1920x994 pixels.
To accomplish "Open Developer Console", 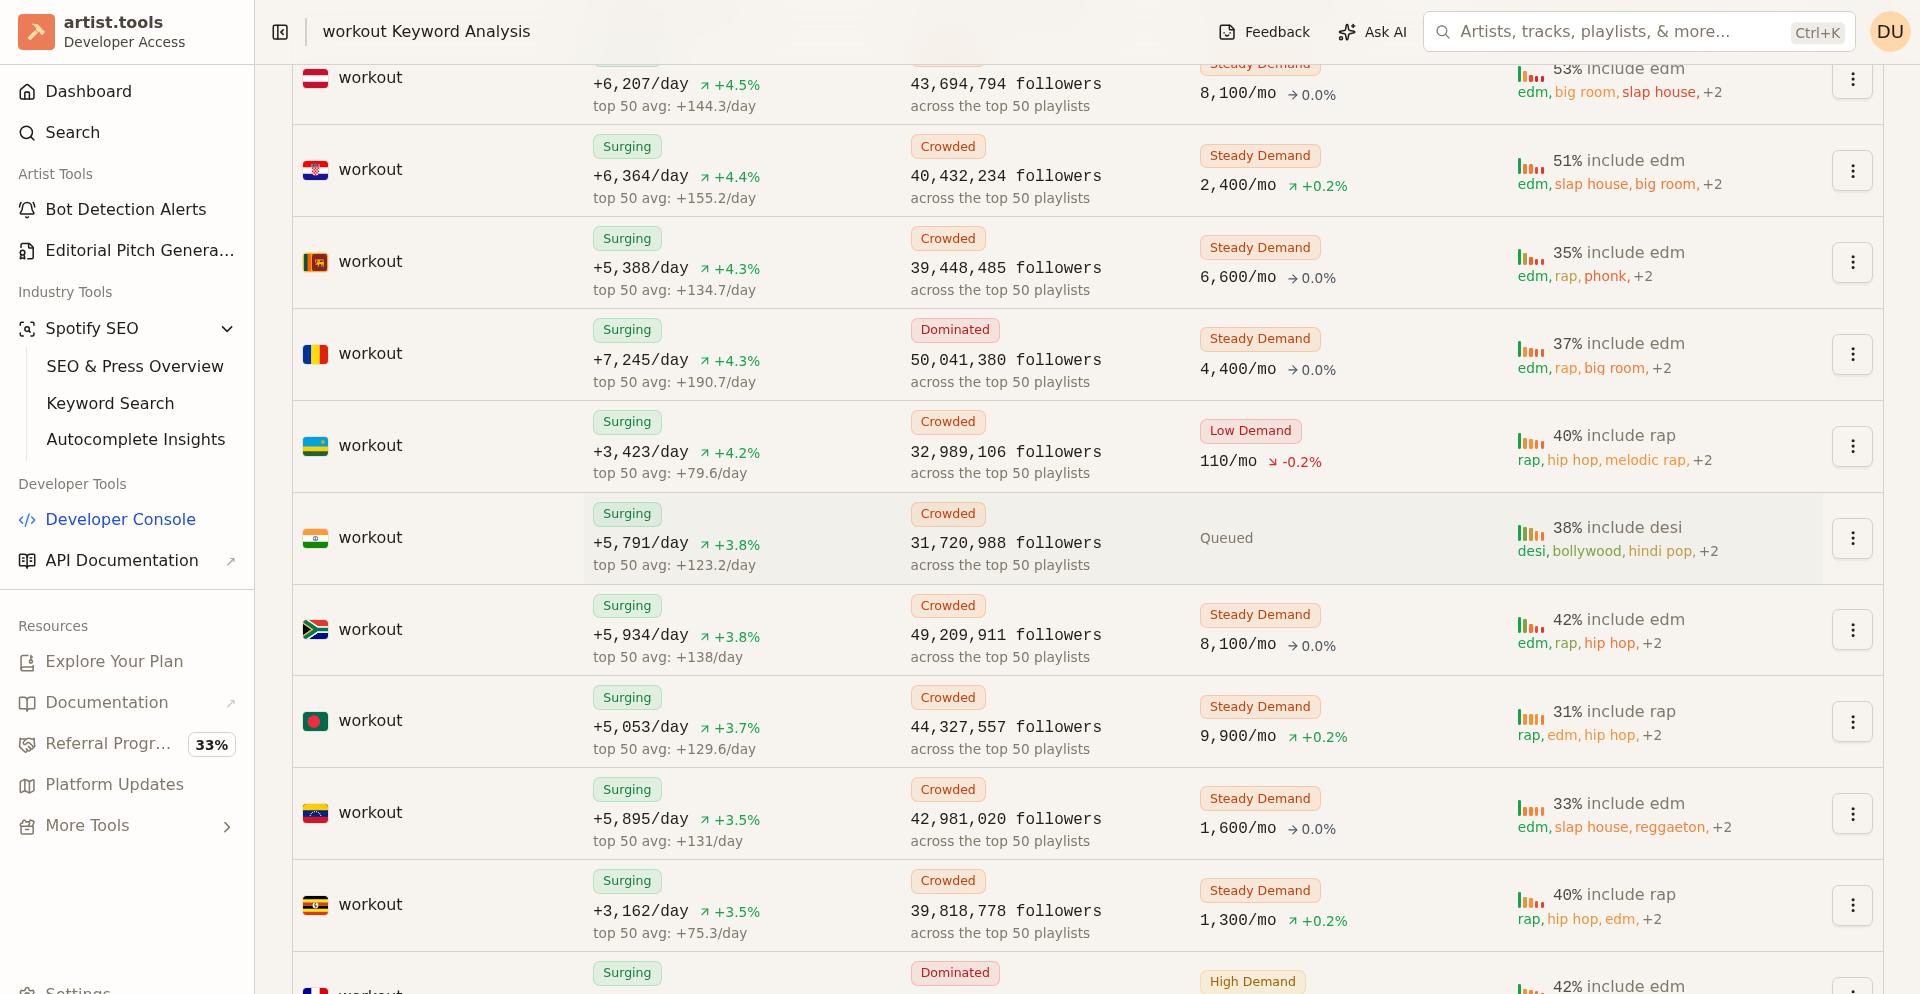I will 127,520.
